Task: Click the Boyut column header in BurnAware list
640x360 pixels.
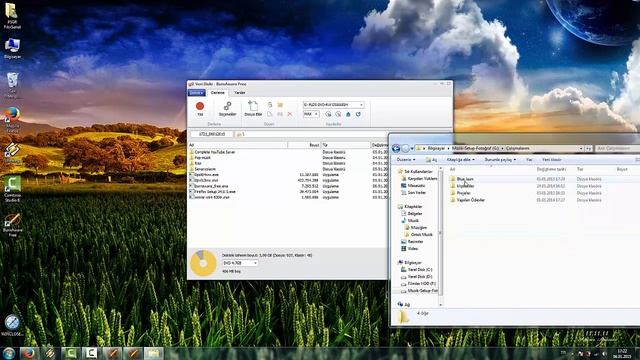Action: 304,145
